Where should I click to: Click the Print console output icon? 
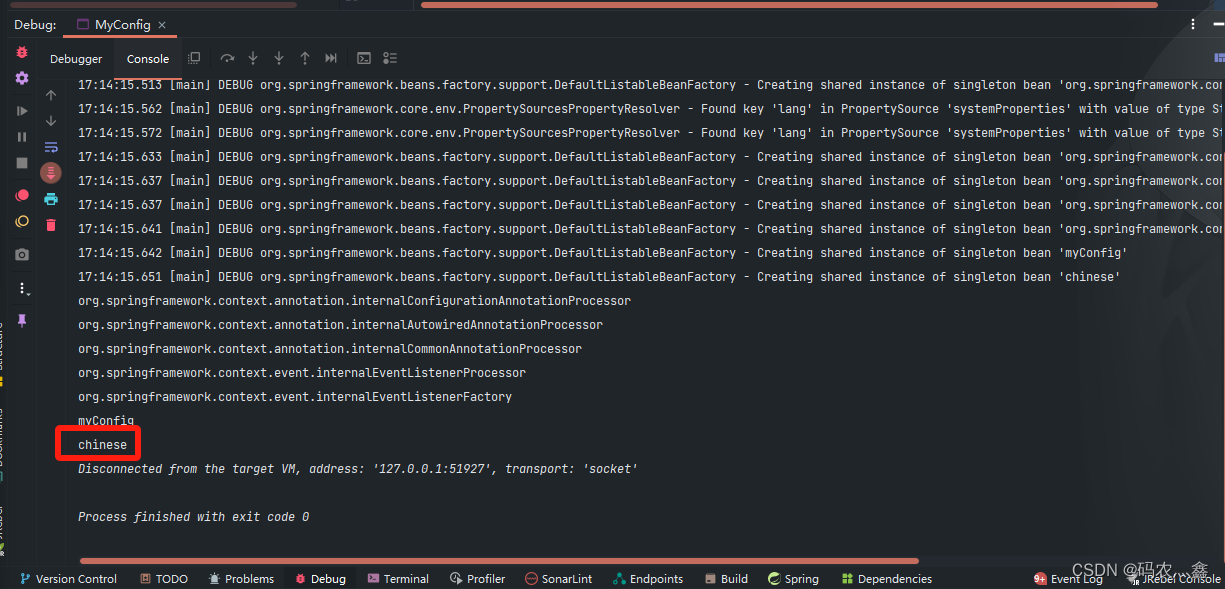(x=51, y=199)
